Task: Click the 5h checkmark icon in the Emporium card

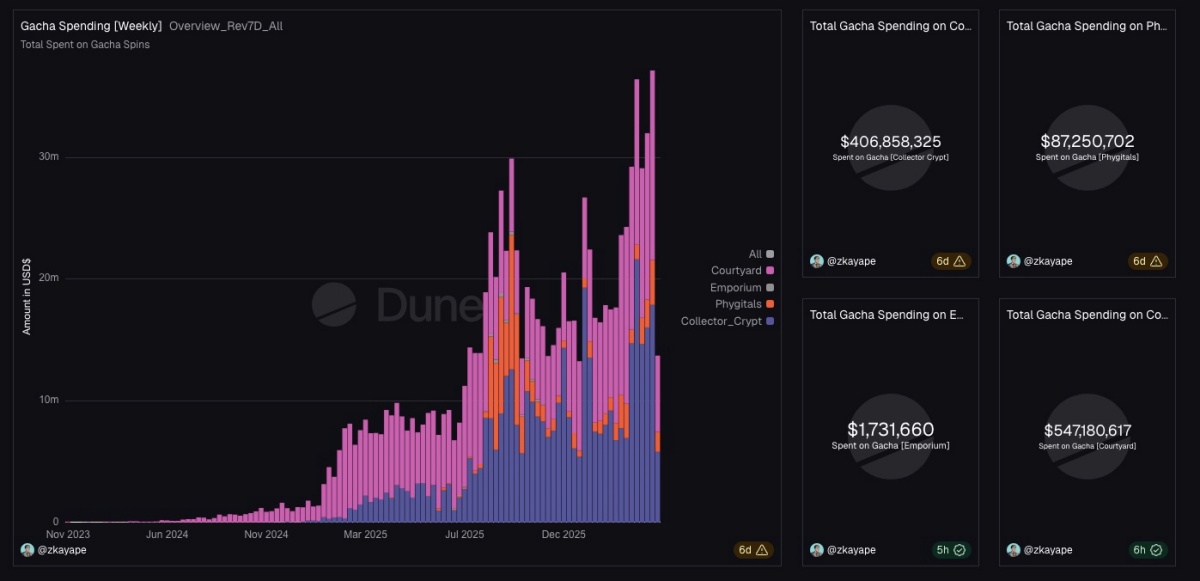Action: 959,550
